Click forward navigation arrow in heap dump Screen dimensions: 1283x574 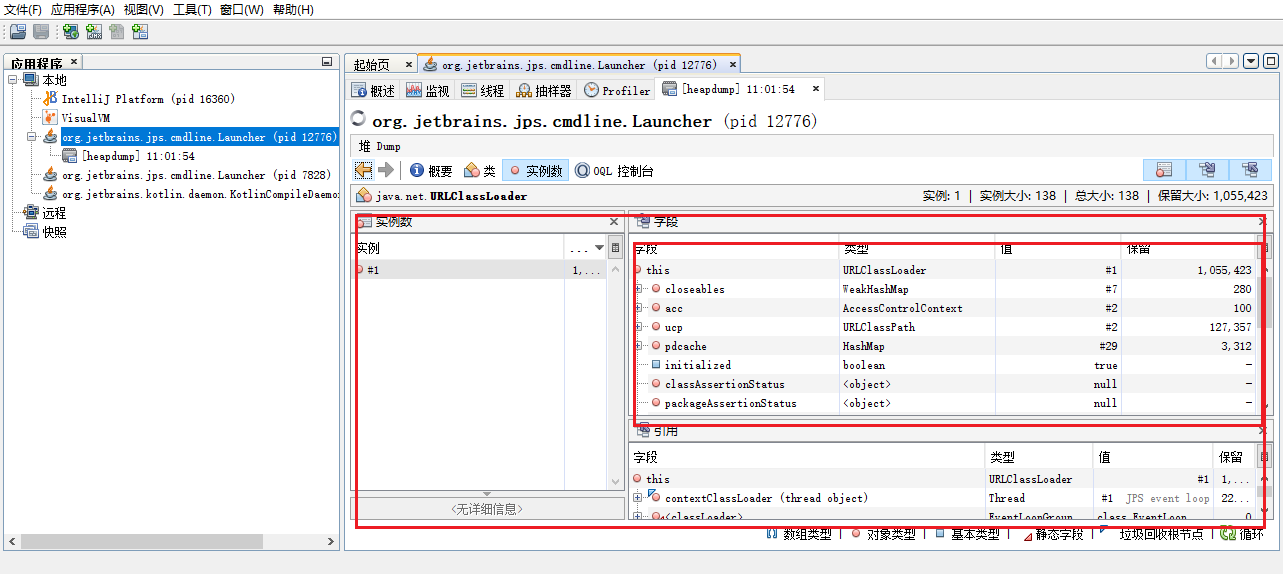(385, 170)
